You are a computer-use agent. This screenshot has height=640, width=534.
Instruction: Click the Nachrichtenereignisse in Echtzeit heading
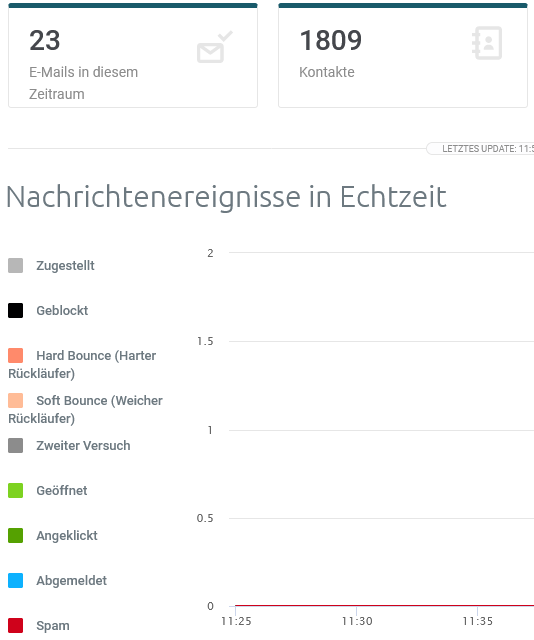point(227,197)
